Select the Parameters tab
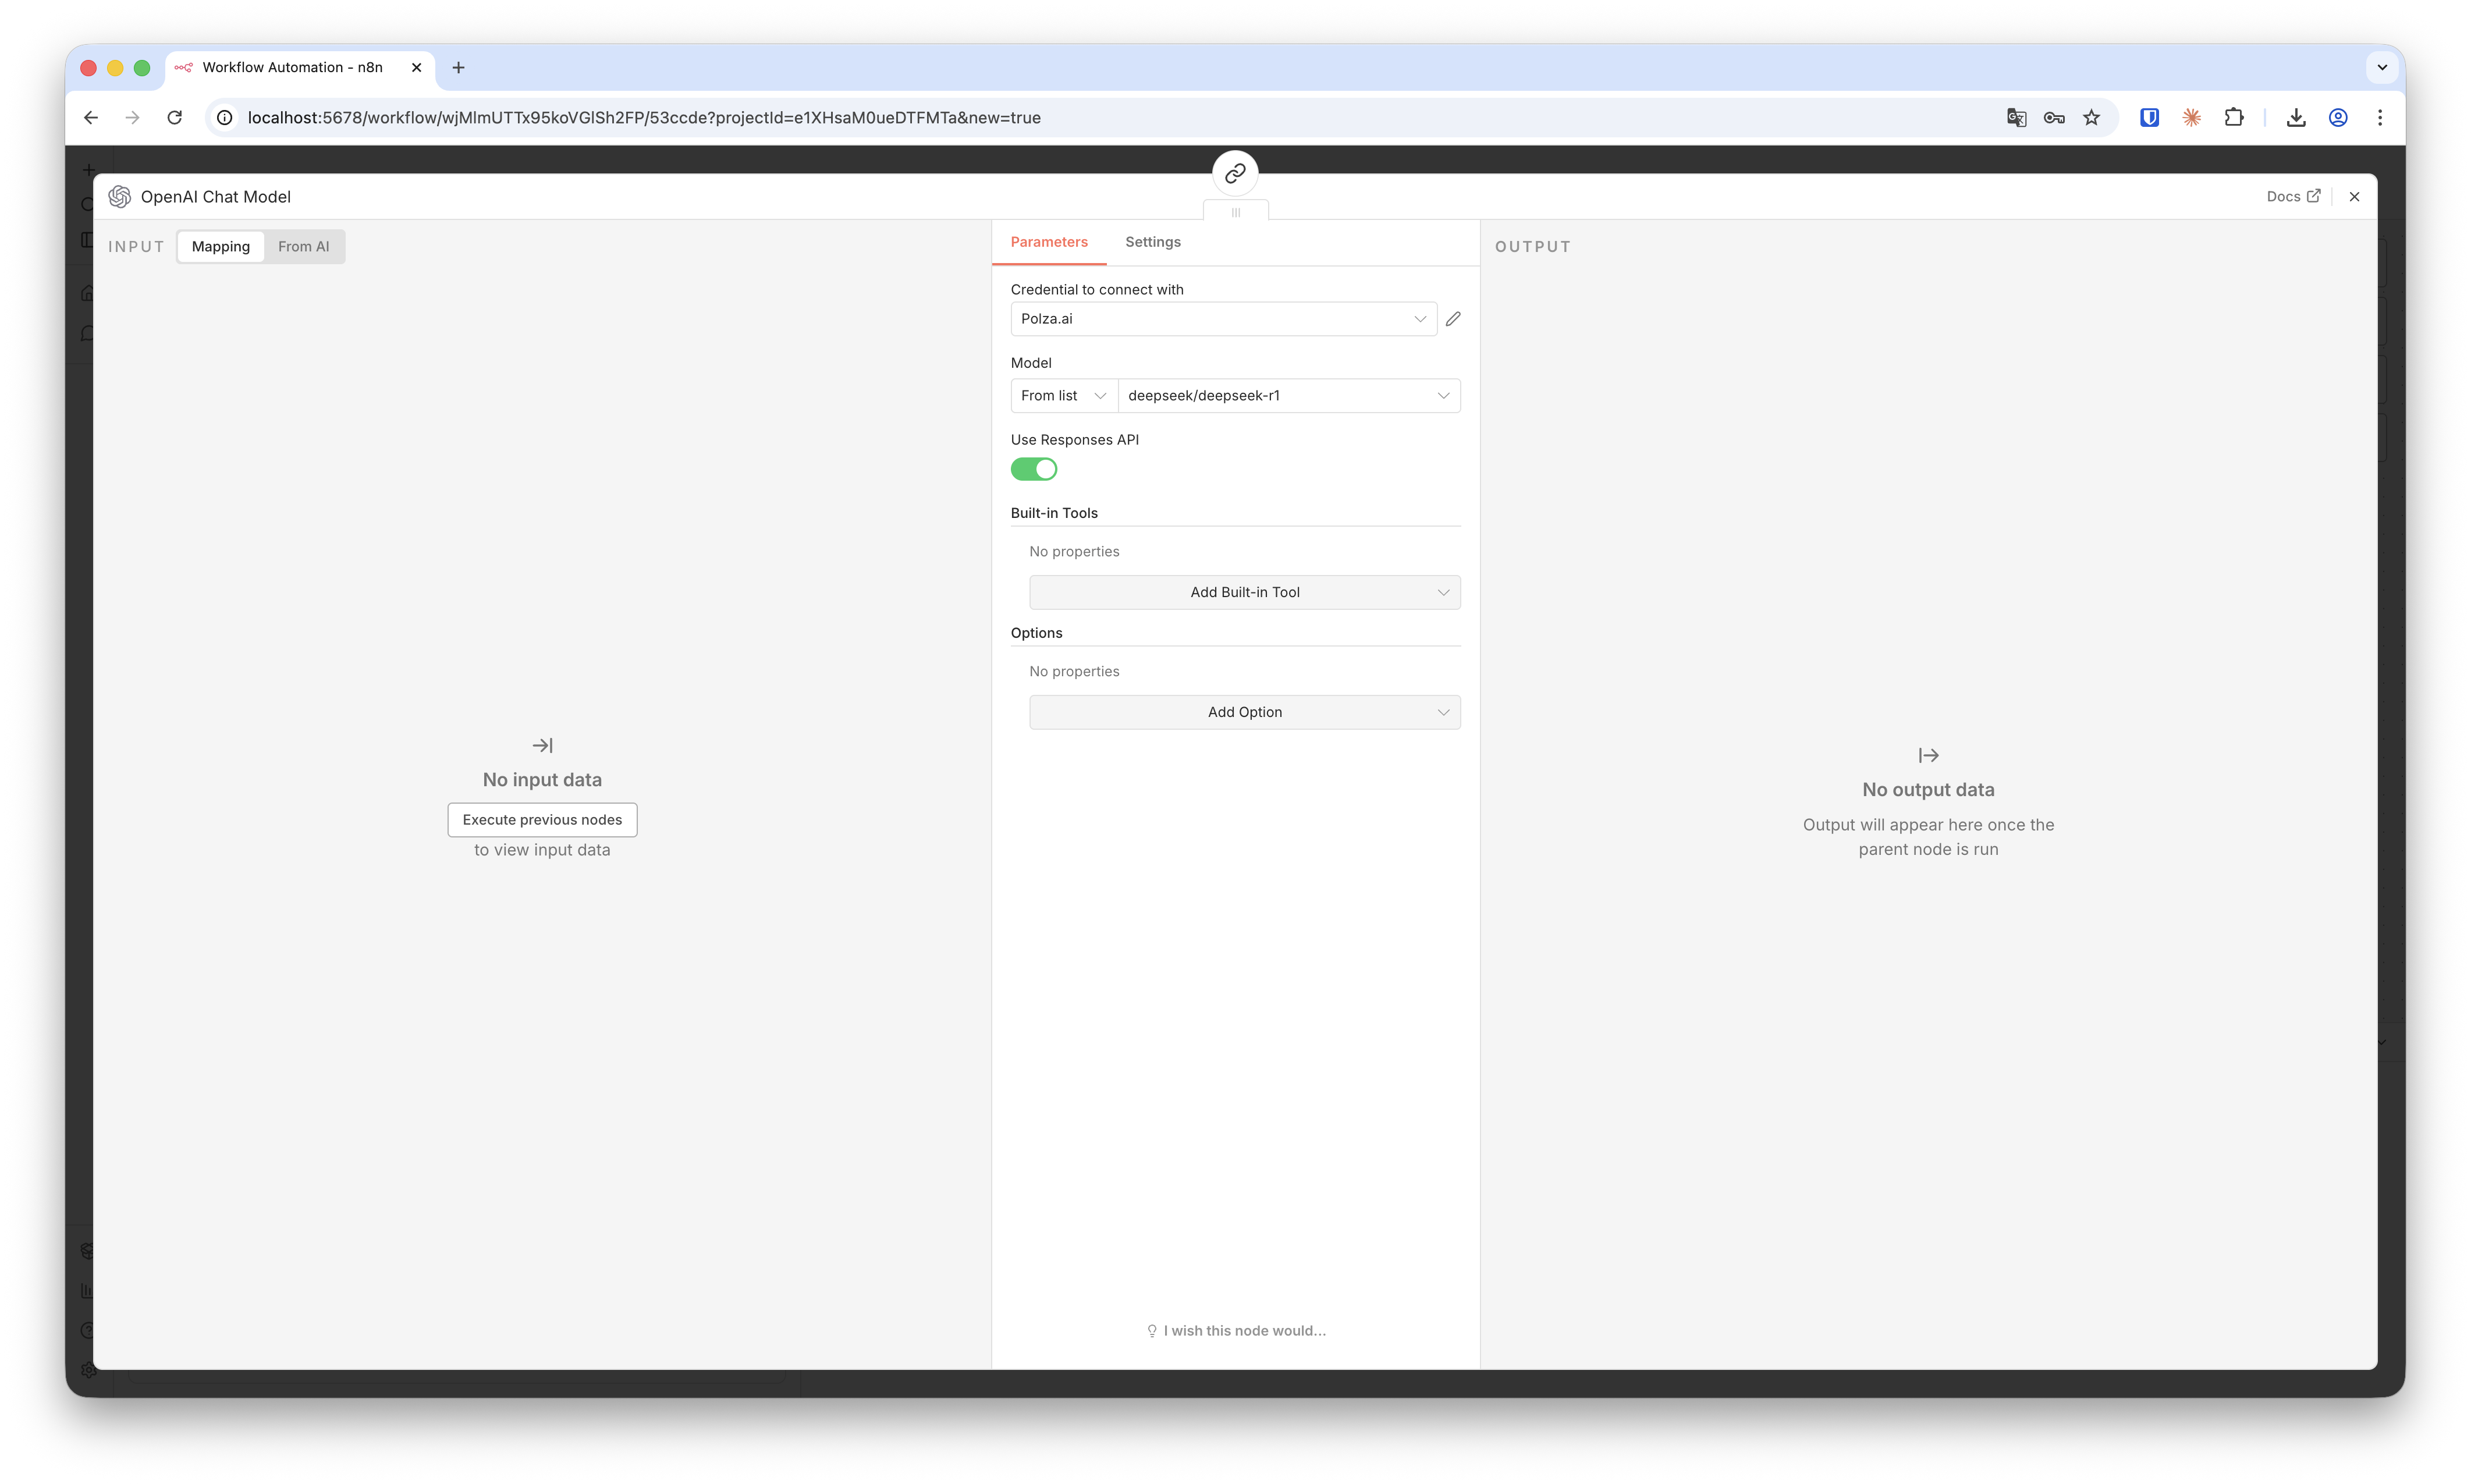The image size is (2471, 1484). 1048,242
